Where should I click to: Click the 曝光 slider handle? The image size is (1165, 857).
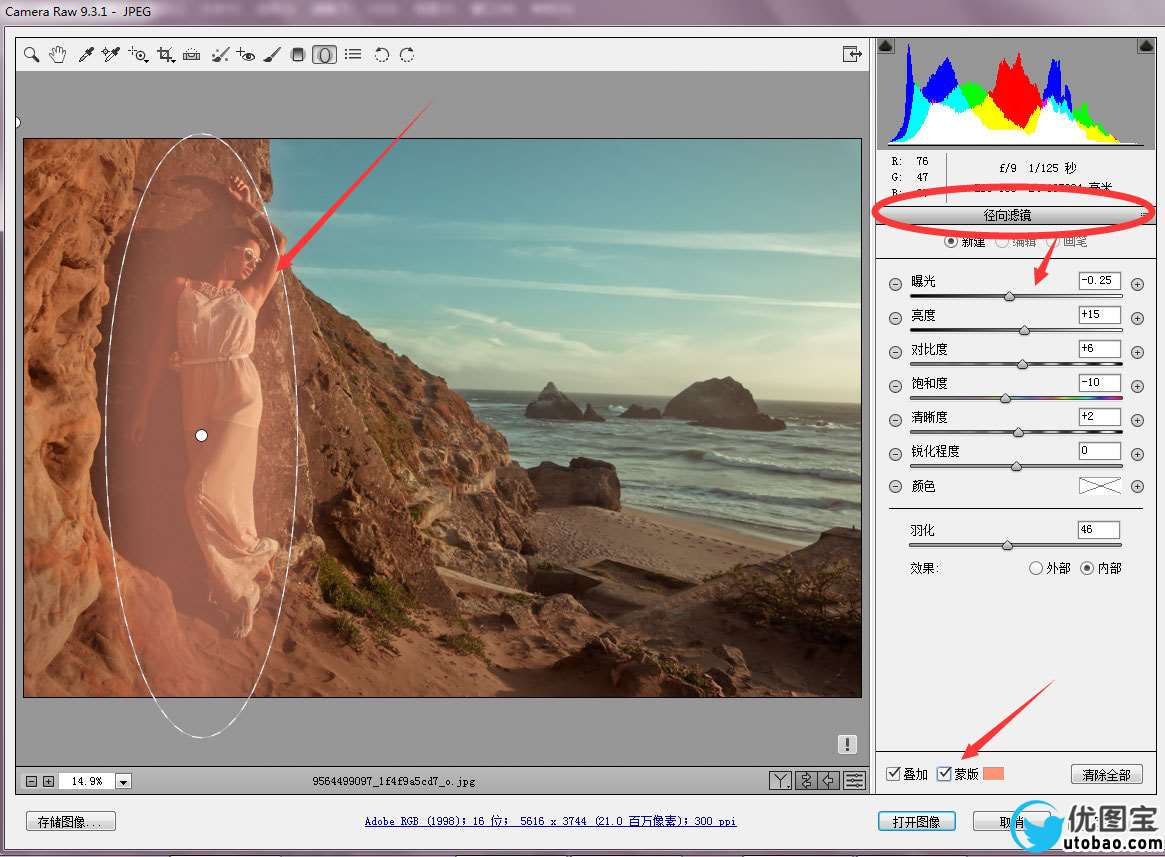pyautogui.click(x=1009, y=296)
